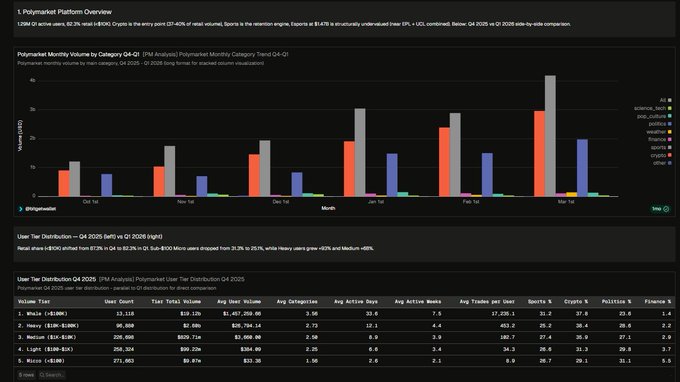Sort table by Avg Categories header
This screenshot has height=382, width=680.
[x=297, y=301]
